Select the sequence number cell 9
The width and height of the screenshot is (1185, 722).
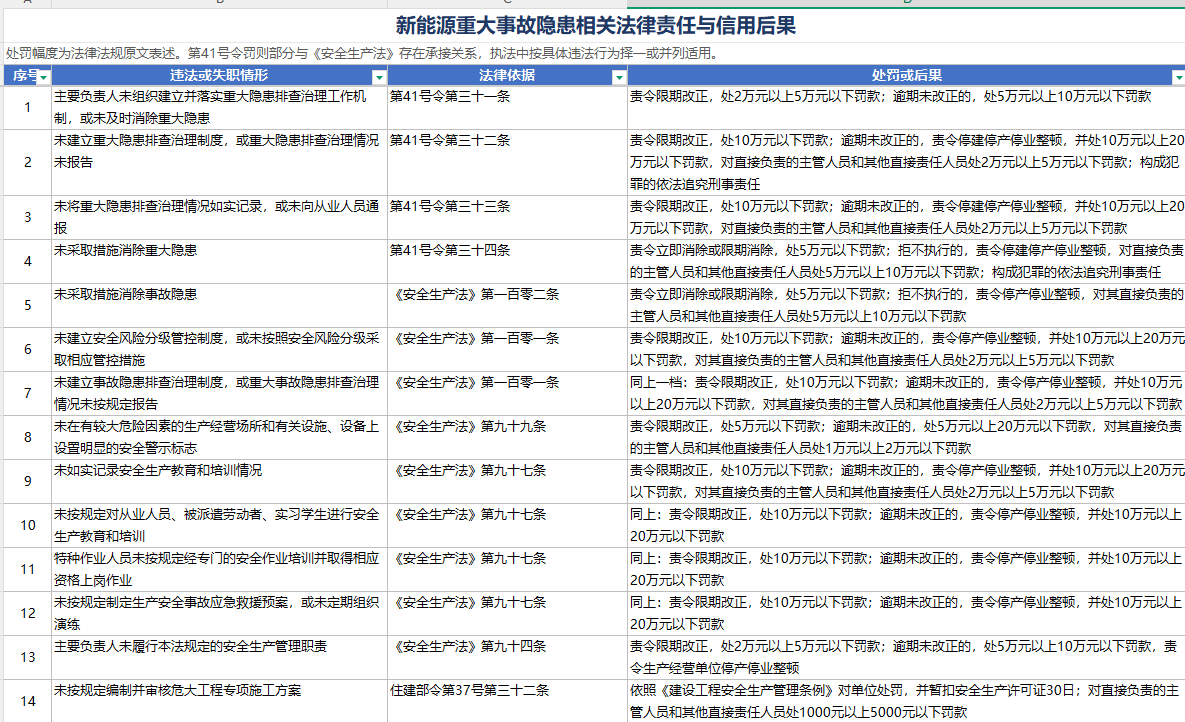(x=28, y=482)
